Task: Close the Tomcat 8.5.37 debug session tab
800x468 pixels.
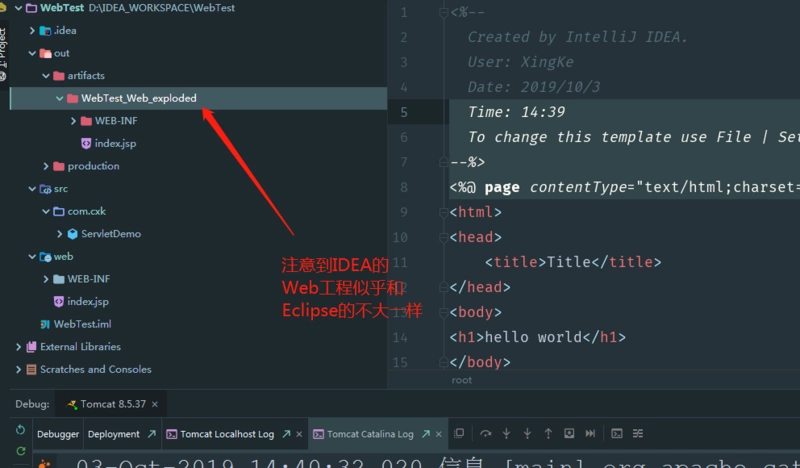Action: point(155,405)
